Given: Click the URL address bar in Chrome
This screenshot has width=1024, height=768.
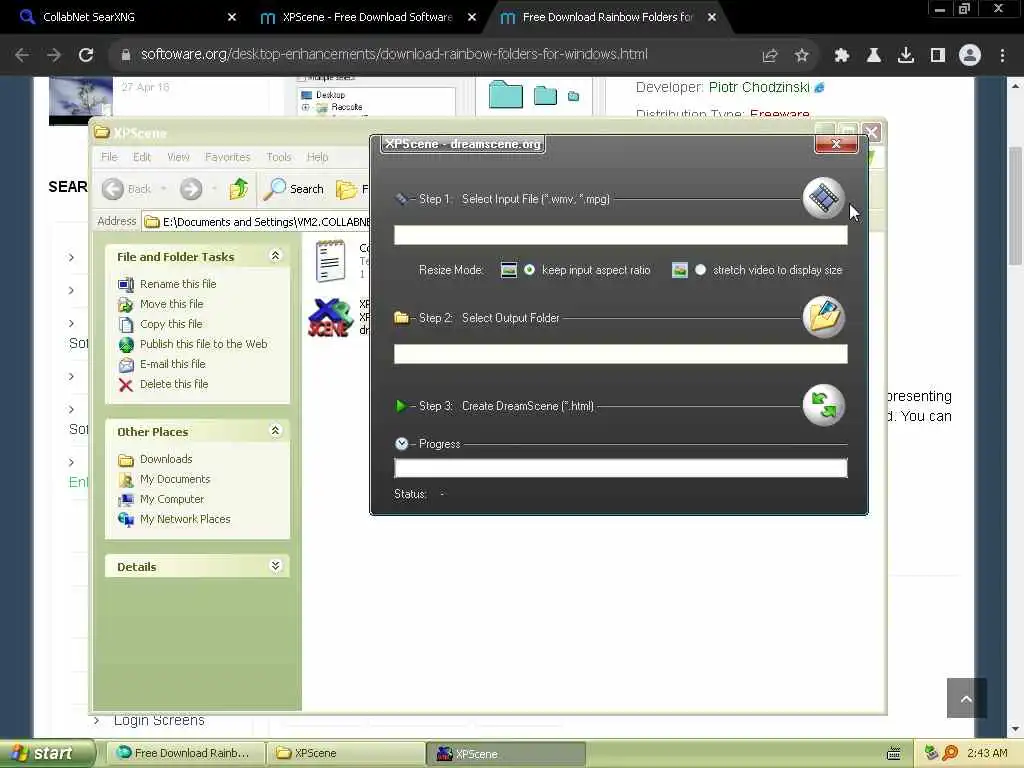Looking at the screenshot, I should click(x=394, y=54).
